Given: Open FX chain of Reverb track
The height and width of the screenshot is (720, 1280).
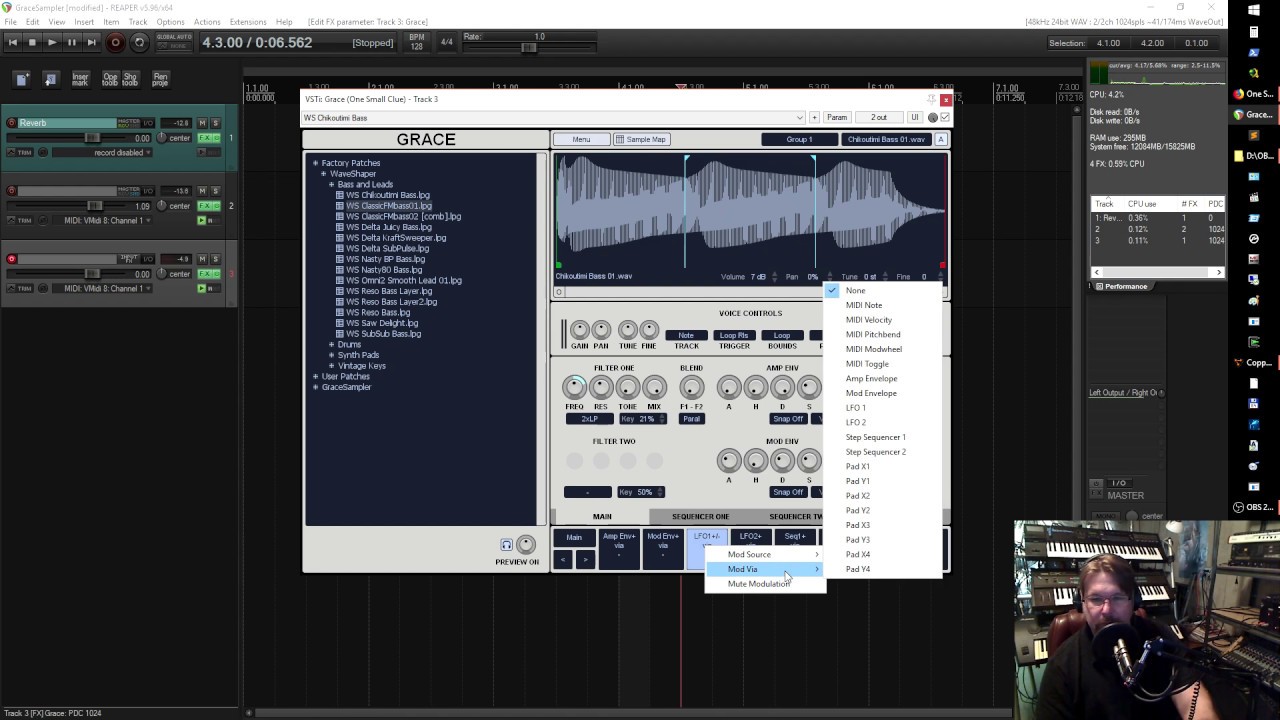Looking at the screenshot, I should click(207, 137).
